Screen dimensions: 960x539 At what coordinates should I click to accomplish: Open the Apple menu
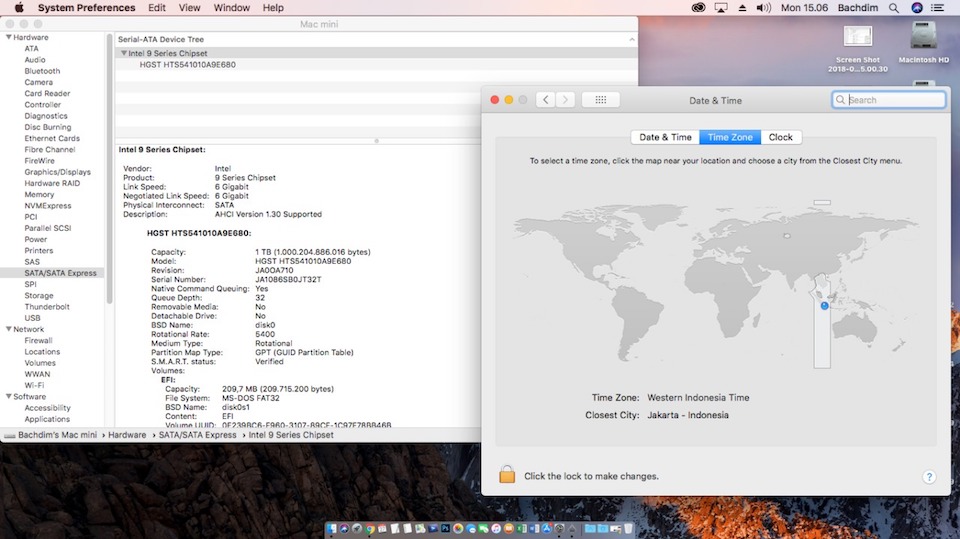19,7
